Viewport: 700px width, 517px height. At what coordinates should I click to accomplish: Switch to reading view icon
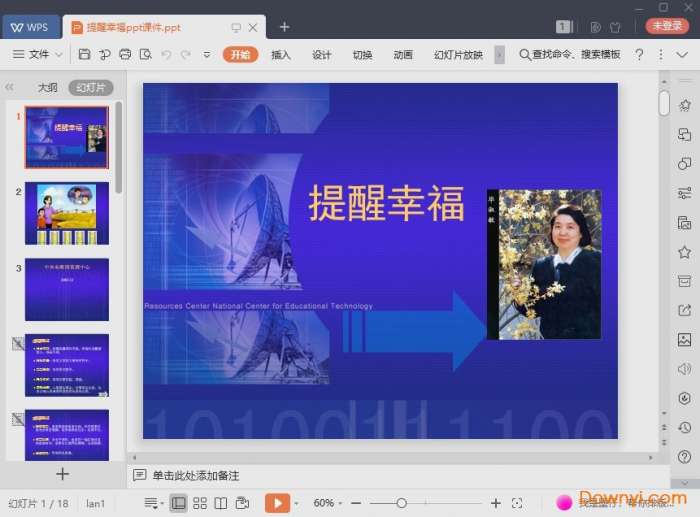click(221, 503)
